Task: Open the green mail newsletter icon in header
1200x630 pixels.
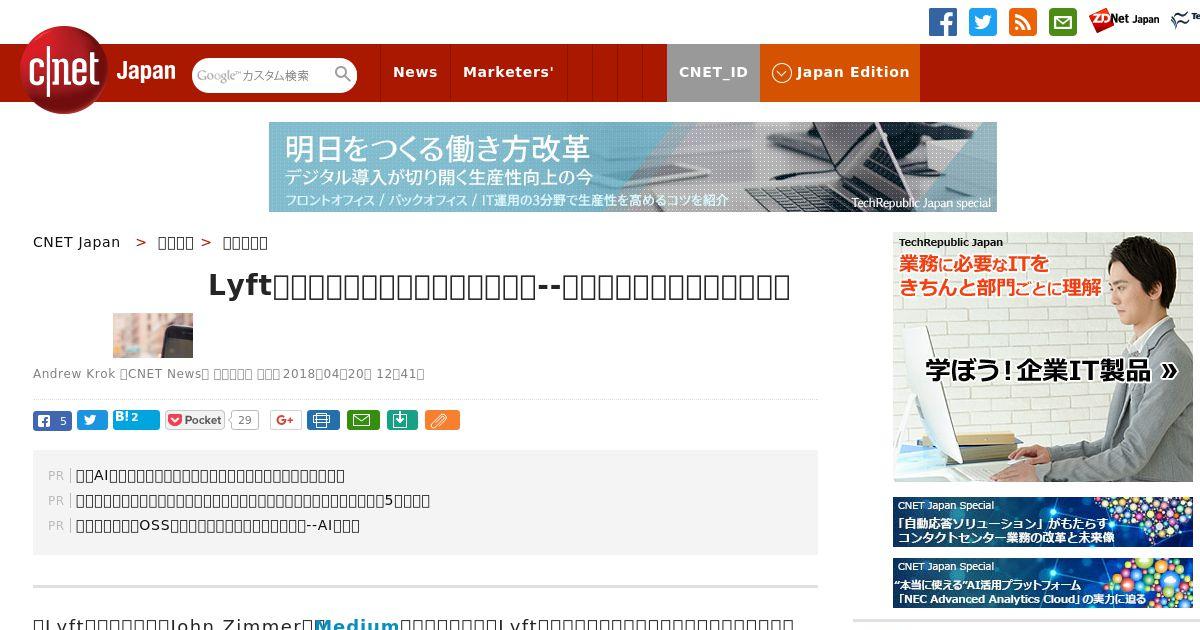Action: 1063,22
